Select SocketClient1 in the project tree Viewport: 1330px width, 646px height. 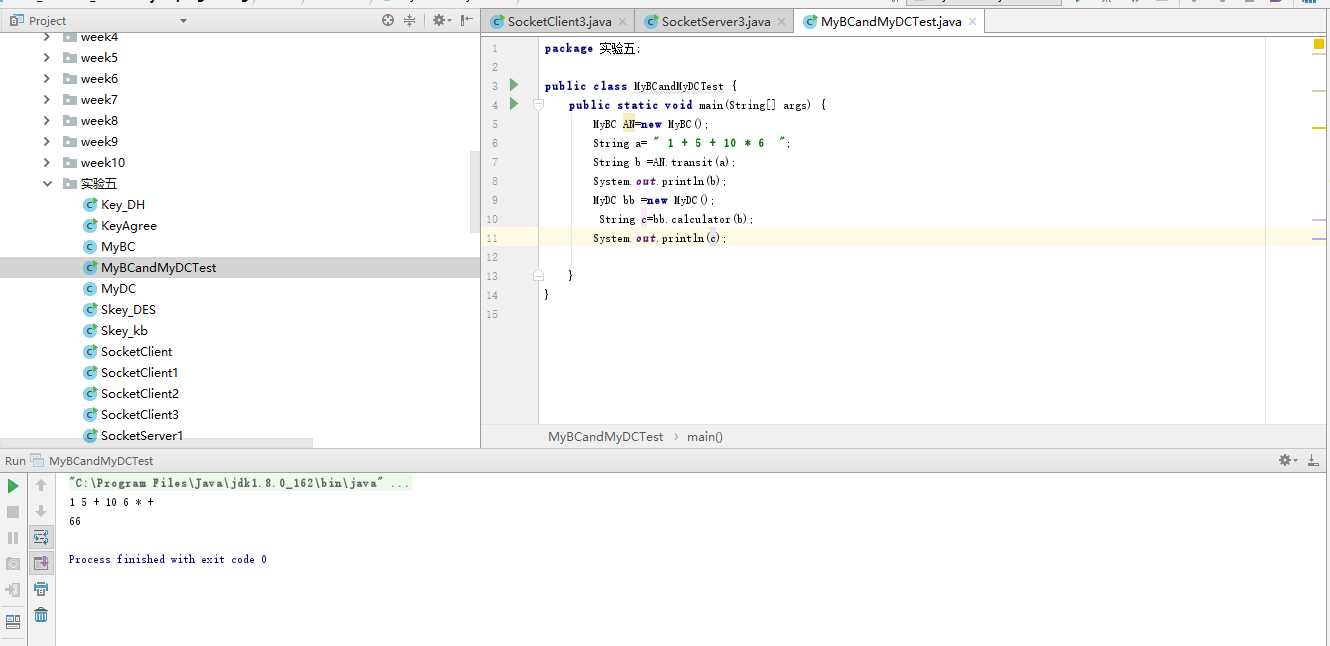(x=140, y=373)
